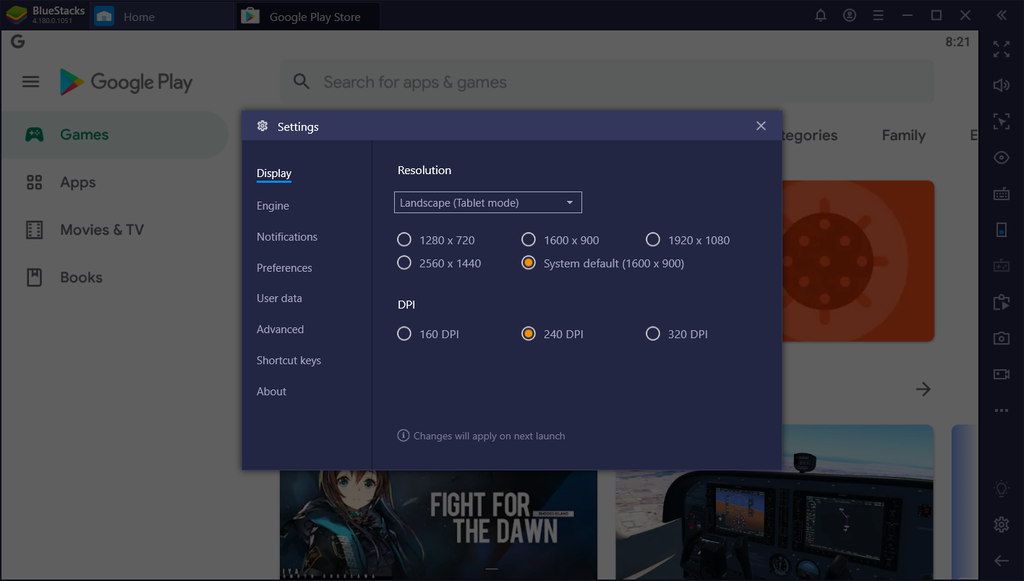Open the Landscape (Tablet mode) dropdown
1024x581 pixels.
[487, 202]
